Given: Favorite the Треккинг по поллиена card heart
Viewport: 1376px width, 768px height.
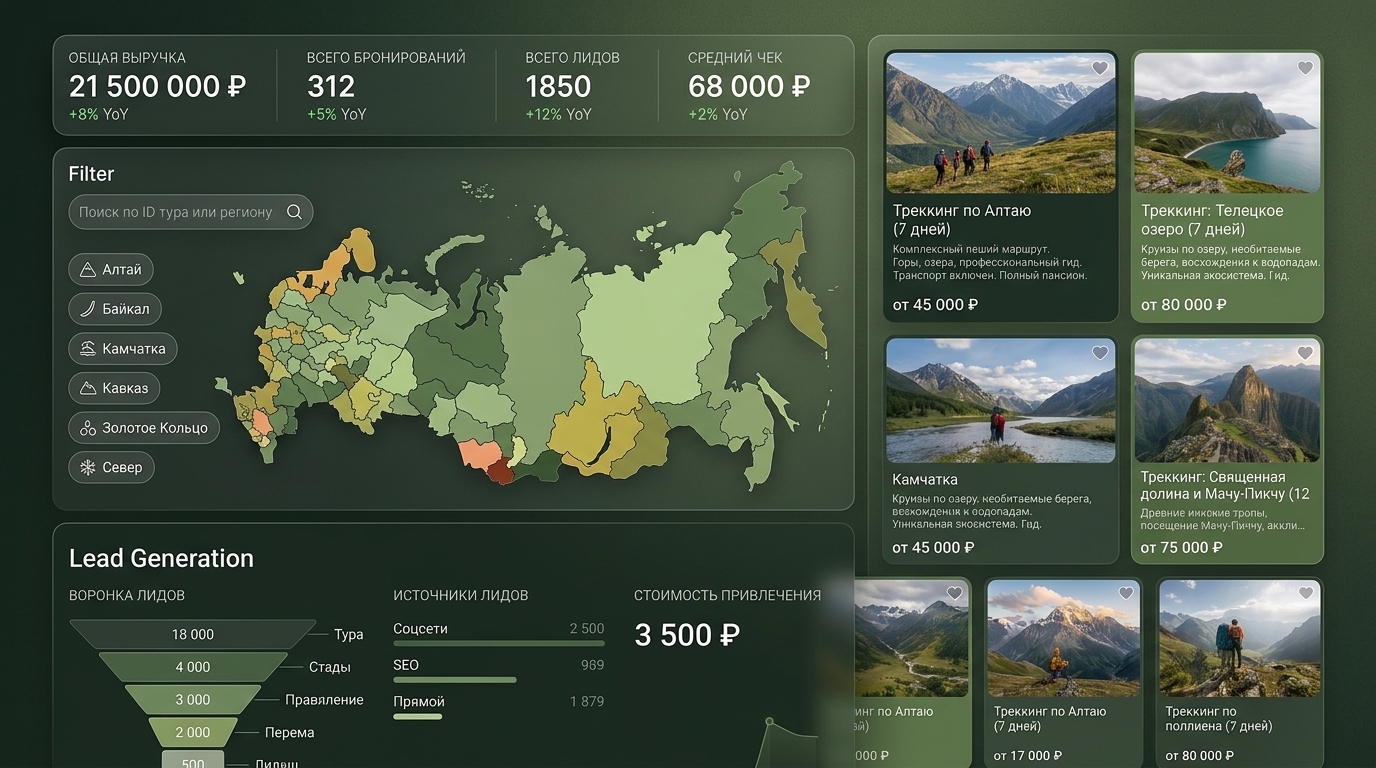Looking at the screenshot, I should click(x=1305, y=593).
